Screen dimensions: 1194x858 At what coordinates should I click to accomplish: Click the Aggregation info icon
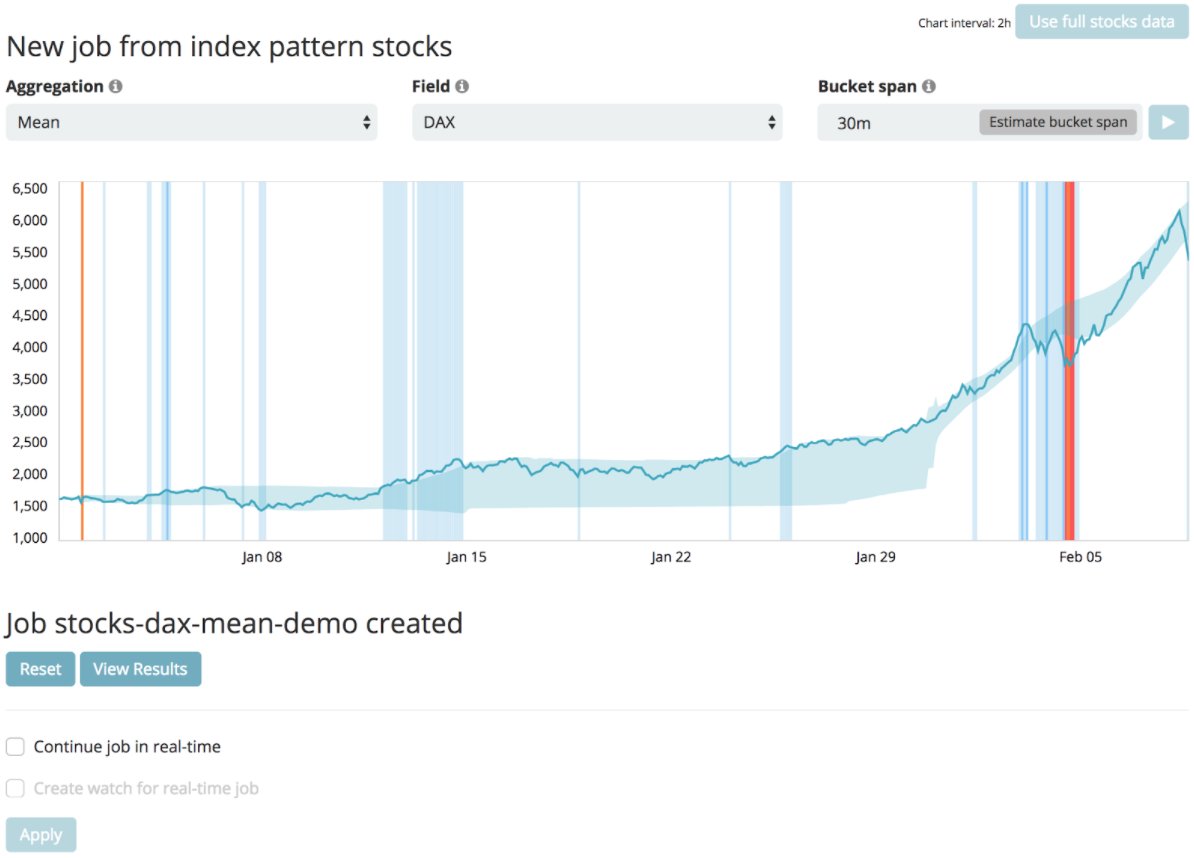116,87
